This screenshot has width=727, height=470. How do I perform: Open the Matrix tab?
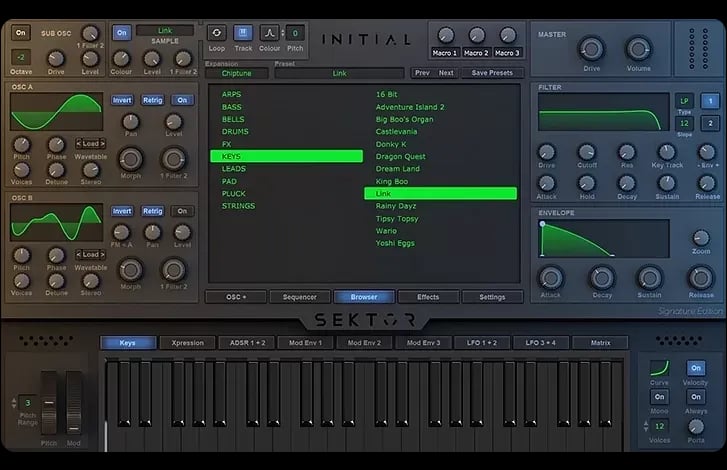600,343
